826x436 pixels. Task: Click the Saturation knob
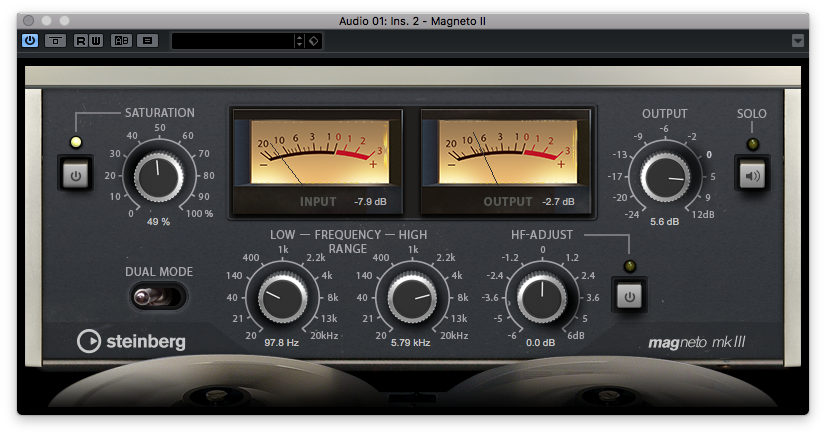point(159,176)
